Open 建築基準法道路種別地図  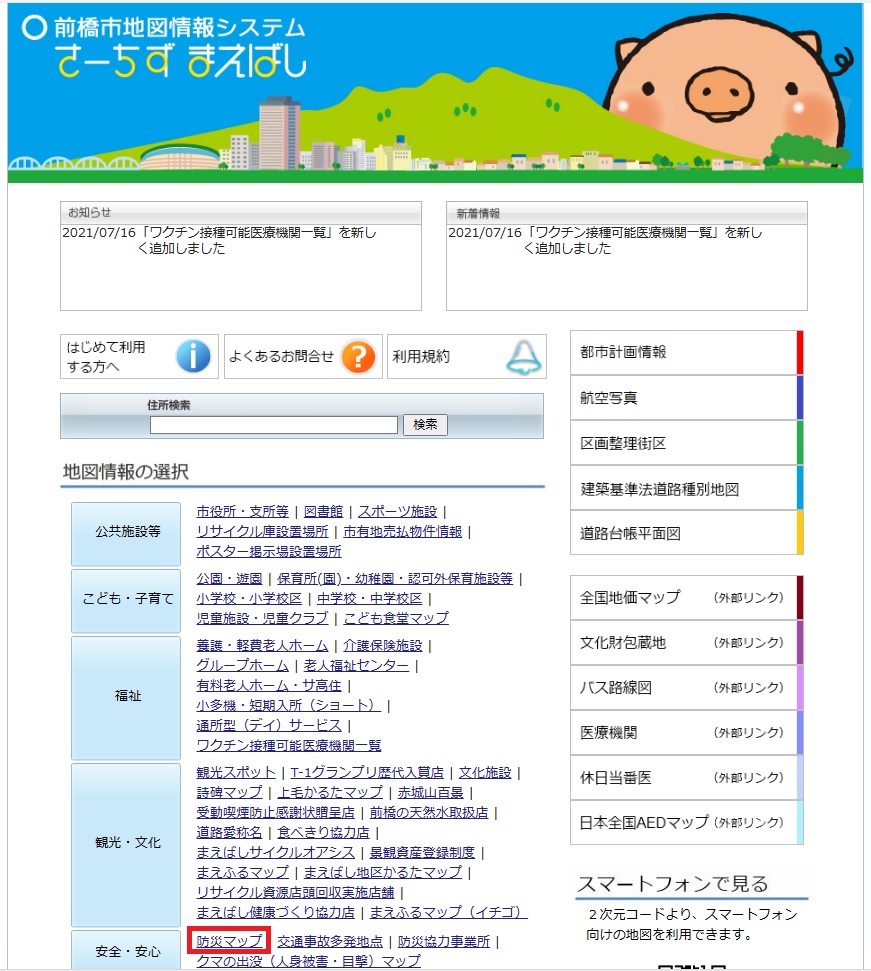[x=686, y=489]
